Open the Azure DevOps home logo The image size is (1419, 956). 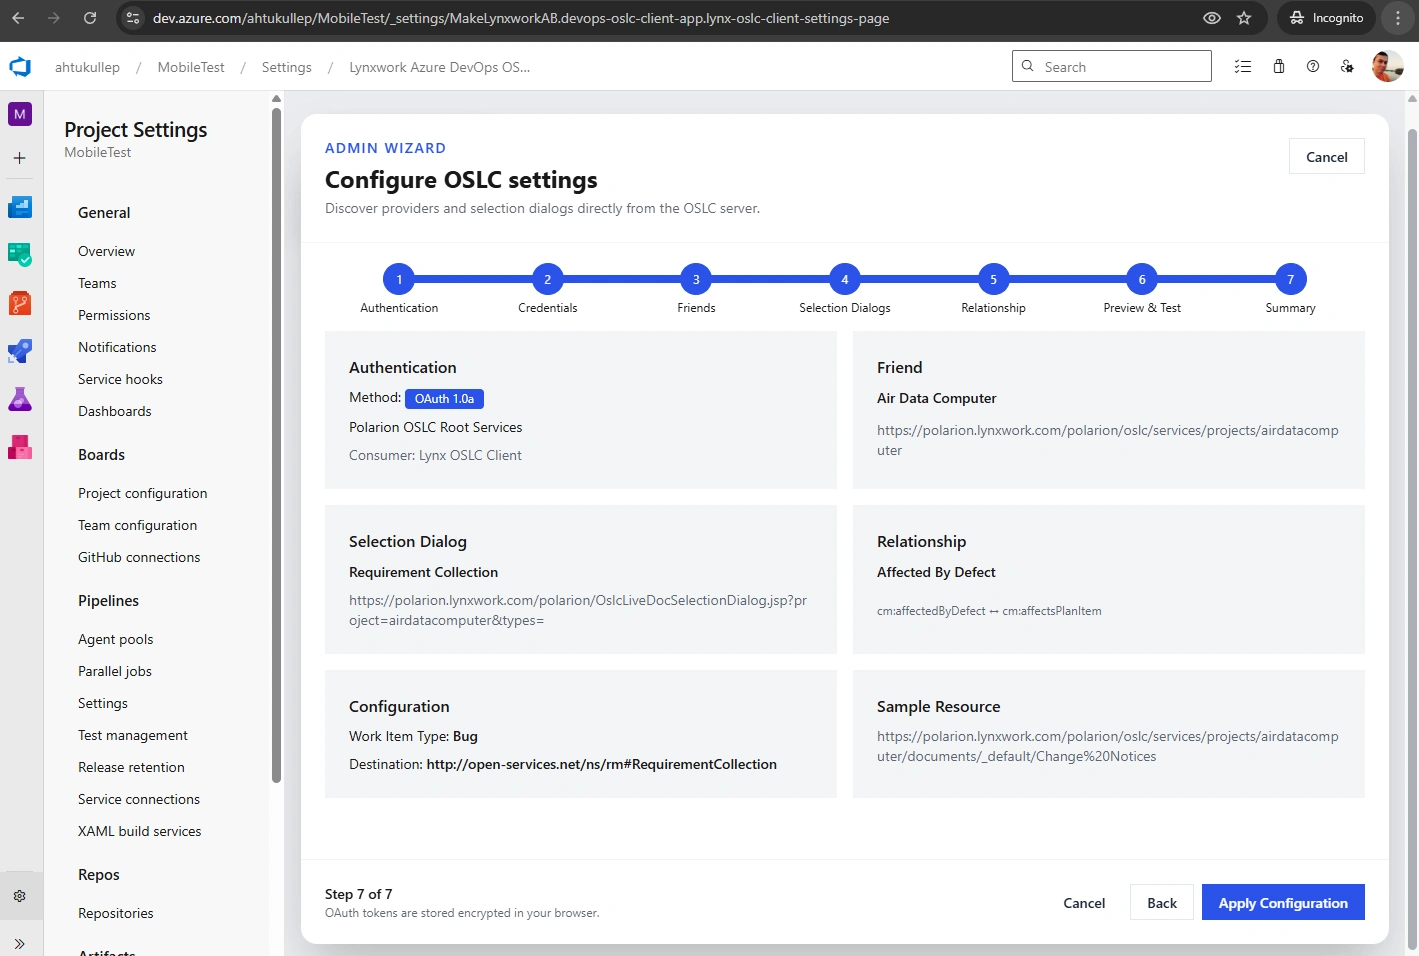[x=20, y=67]
